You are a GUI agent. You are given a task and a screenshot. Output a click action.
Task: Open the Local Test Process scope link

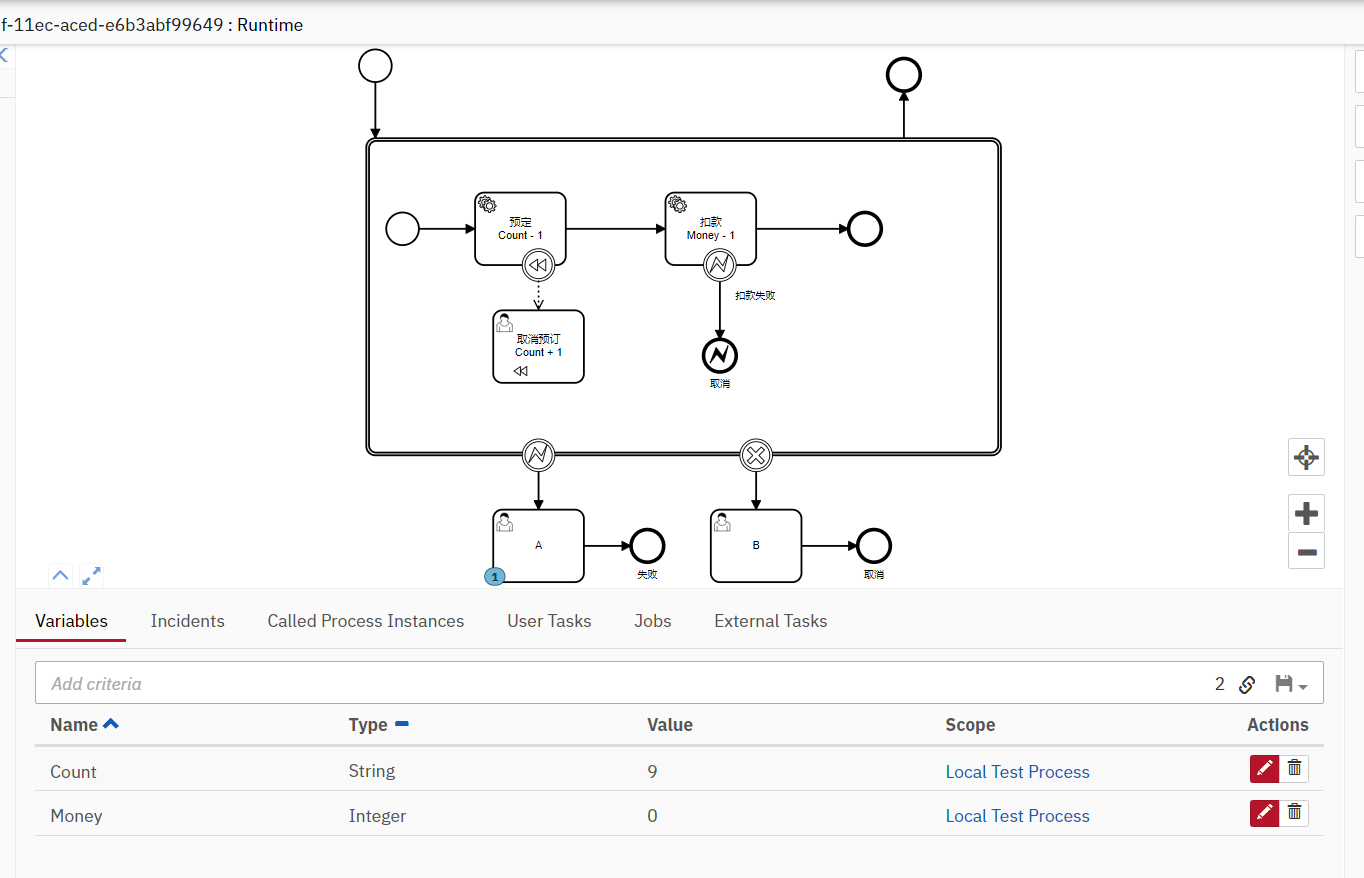point(1017,771)
